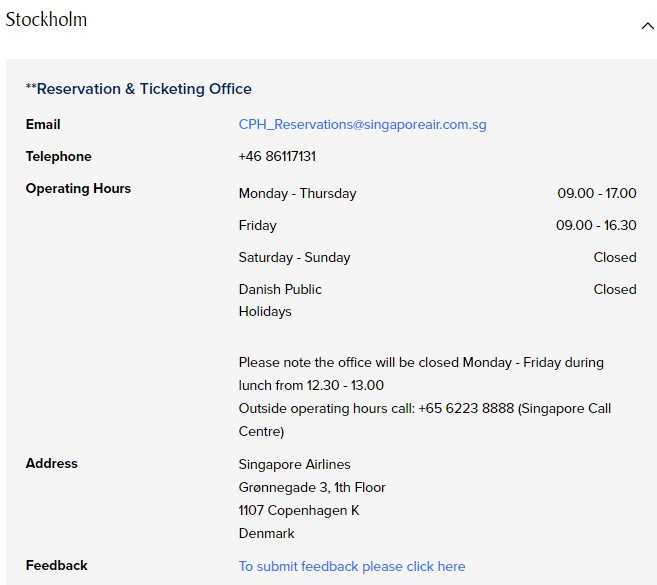Open the CPH_Reservations email link
Viewport: 657px width, 585px height.
tap(362, 125)
